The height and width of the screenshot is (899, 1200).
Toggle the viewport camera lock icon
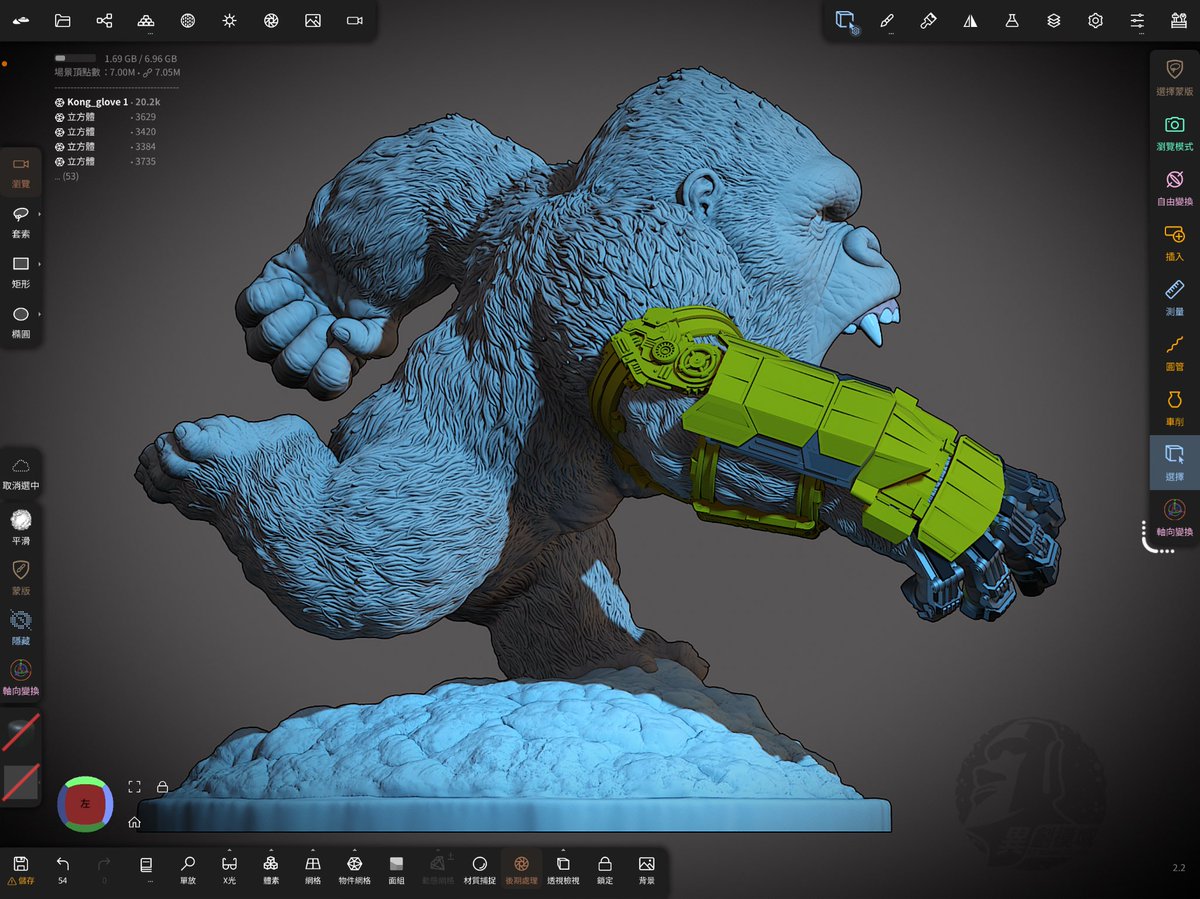[162, 787]
